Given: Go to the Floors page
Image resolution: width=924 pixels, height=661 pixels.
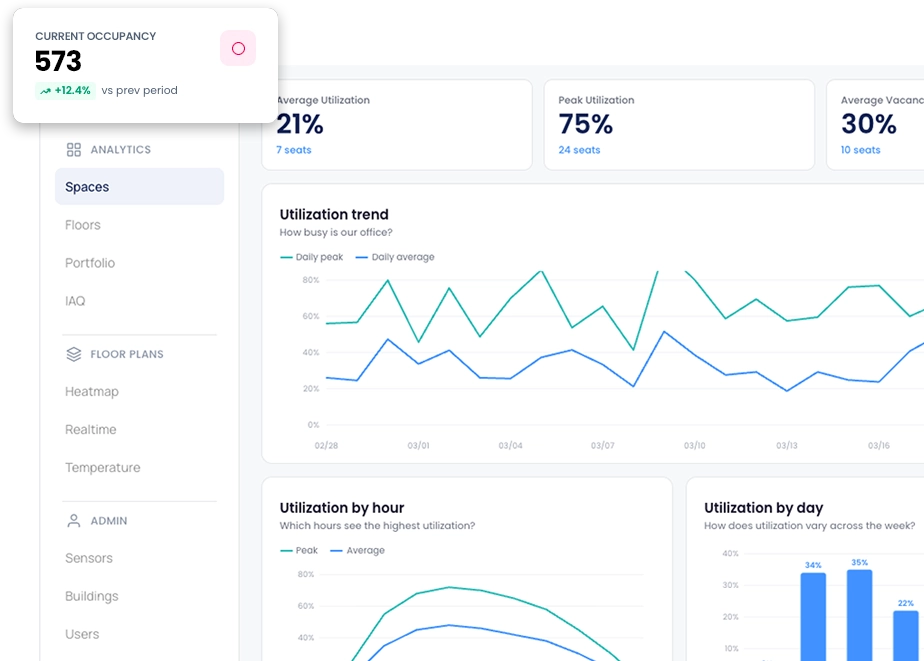Looking at the screenshot, I should (83, 225).
